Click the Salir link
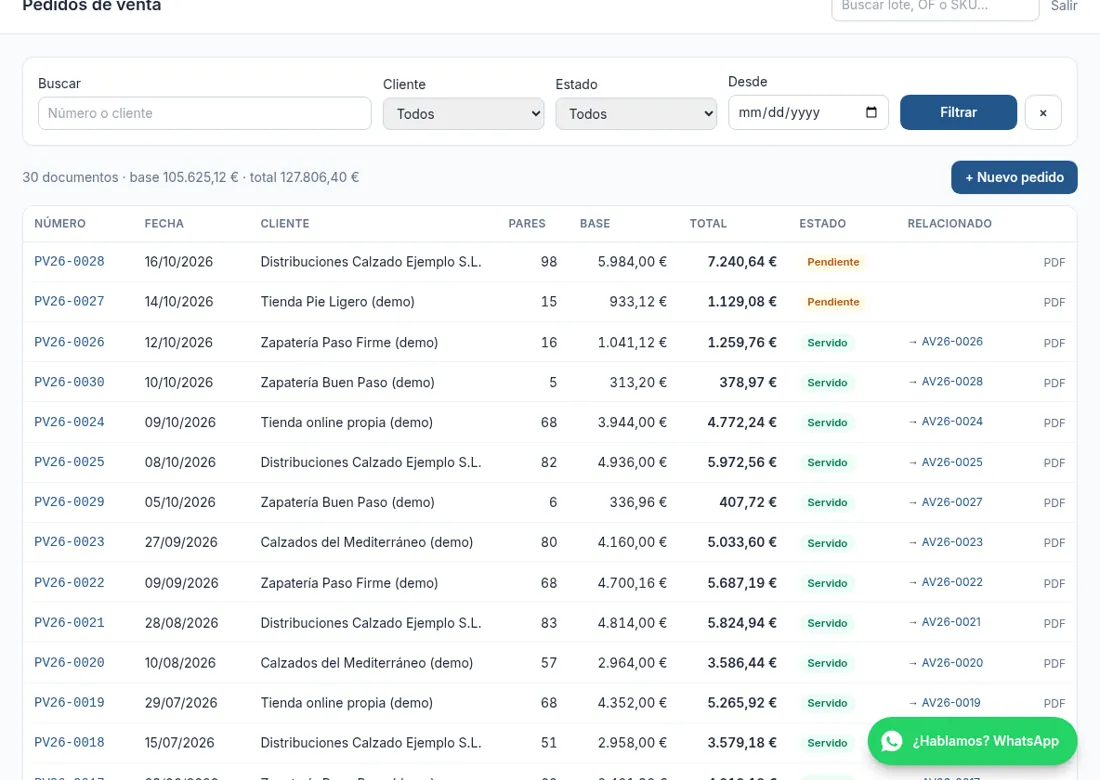1100x780 pixels. [1064, 6]
